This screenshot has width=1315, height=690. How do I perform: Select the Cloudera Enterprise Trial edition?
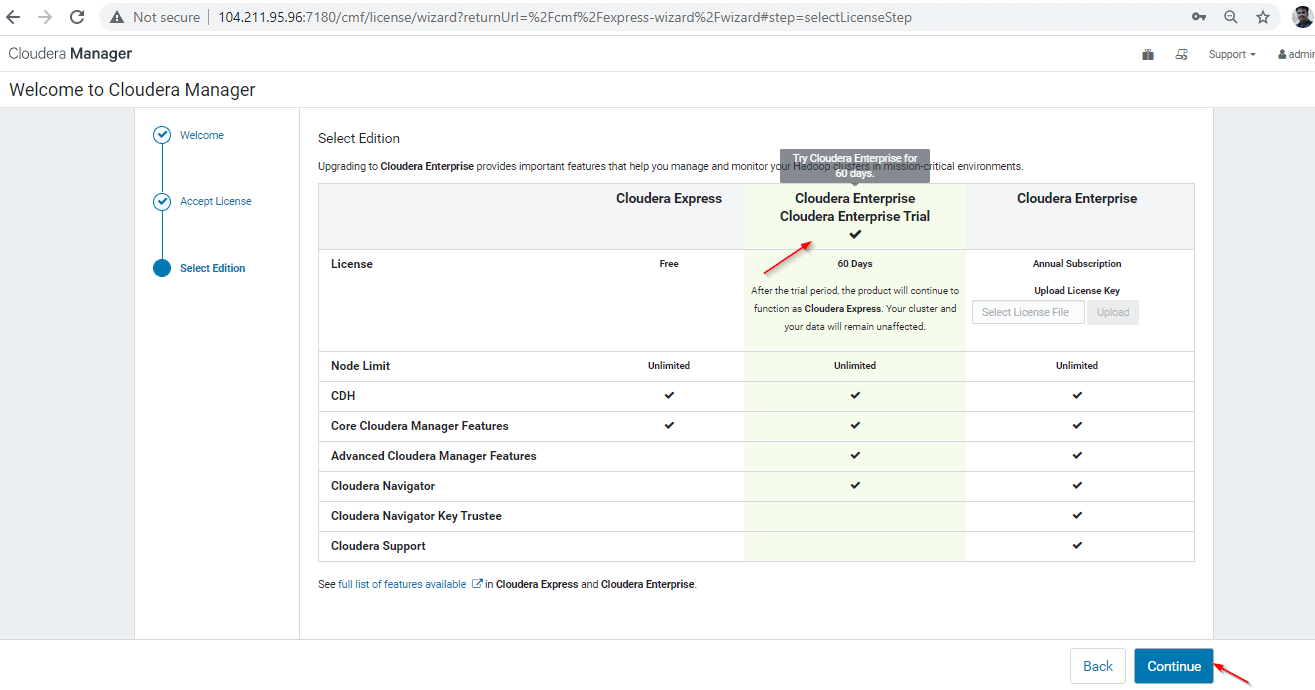854,216
